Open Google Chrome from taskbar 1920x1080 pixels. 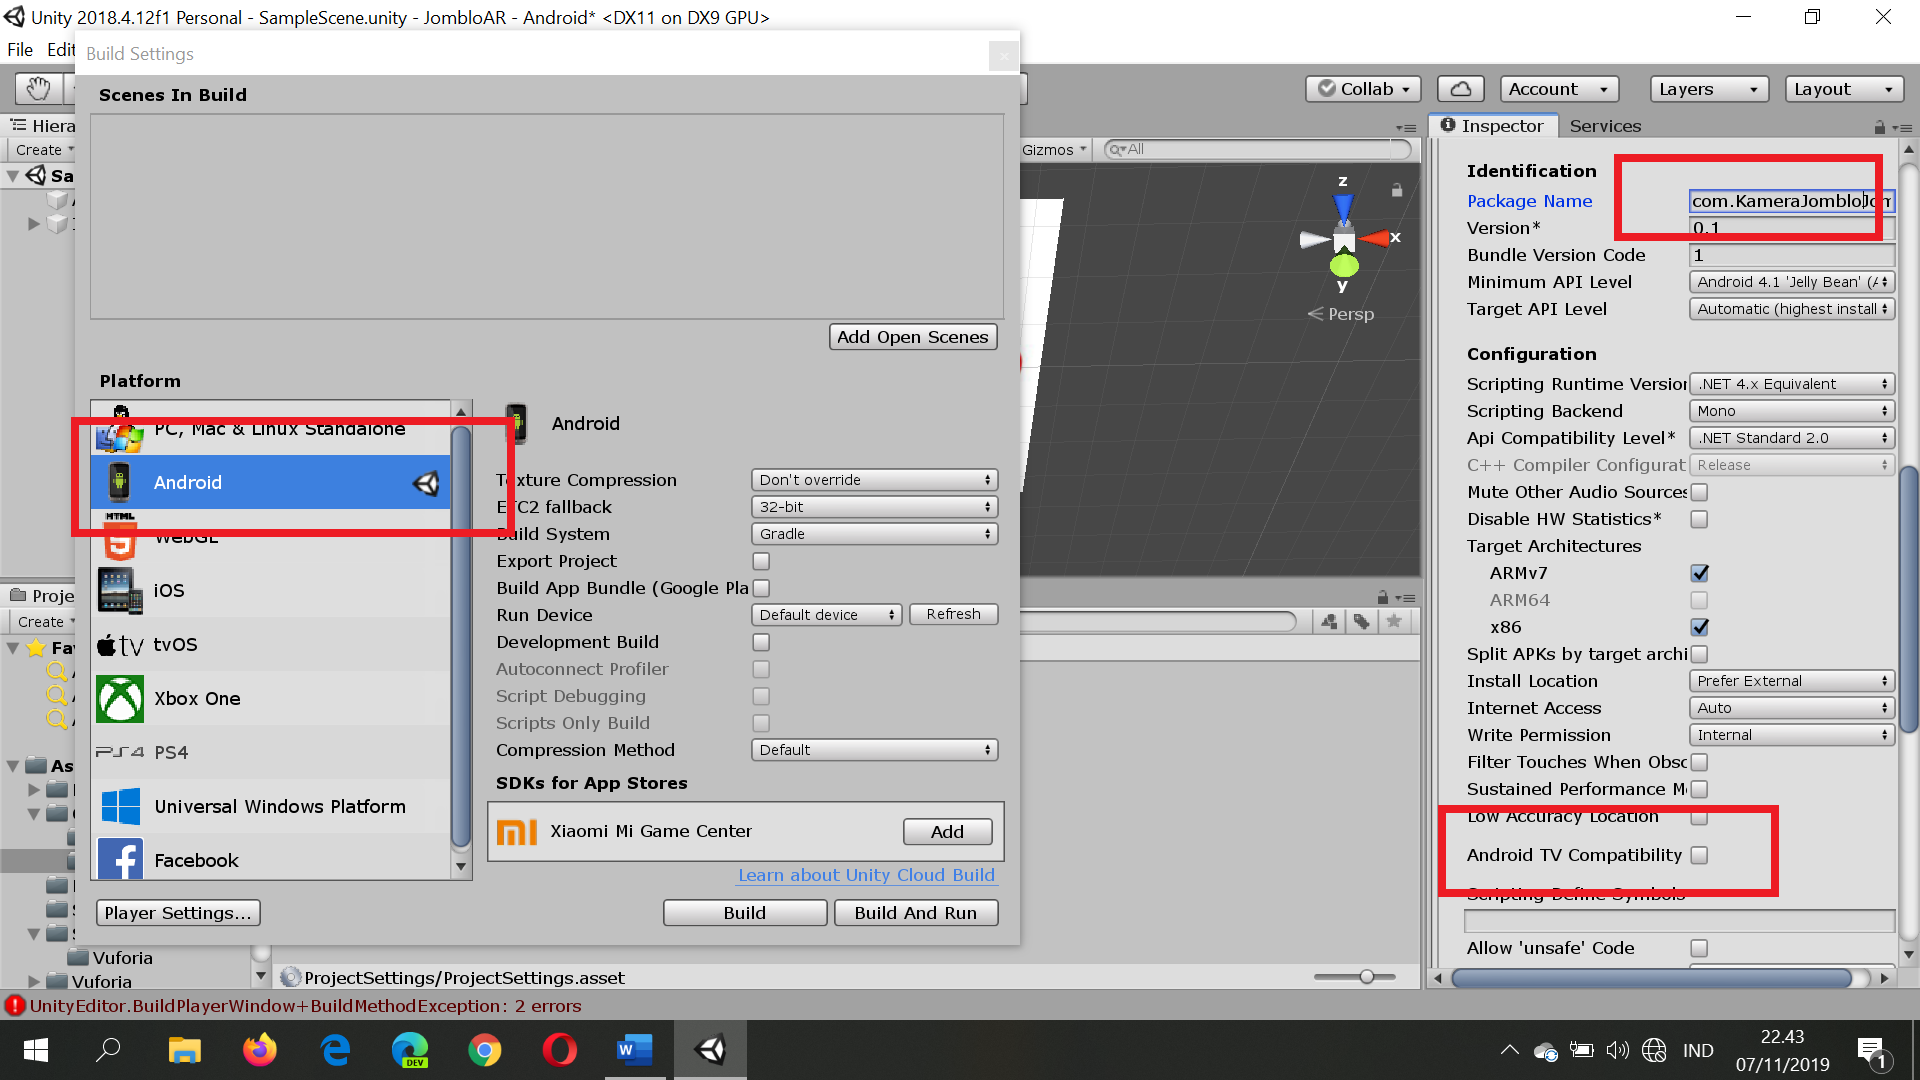(x=484, y=1050)
